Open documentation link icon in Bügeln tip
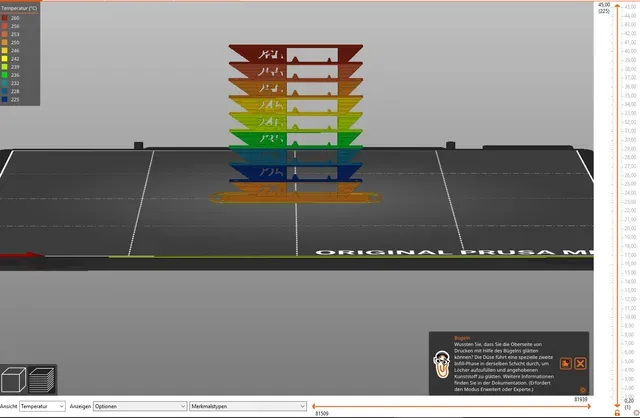Viewport: 640px width, 418px height. tap(566, 363)
